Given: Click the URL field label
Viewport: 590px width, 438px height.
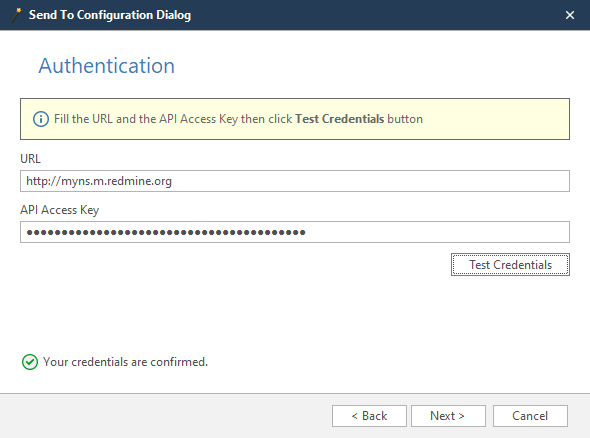Looking at the screenshot, I should point(30,159).
